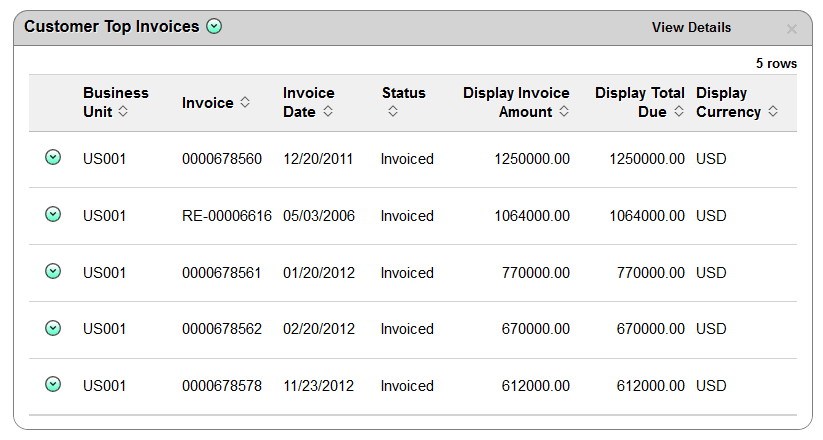The width and height of the screenshot is (823, 440).
Task: Sort by Status column arrows
Action: (x=393, y=111)
